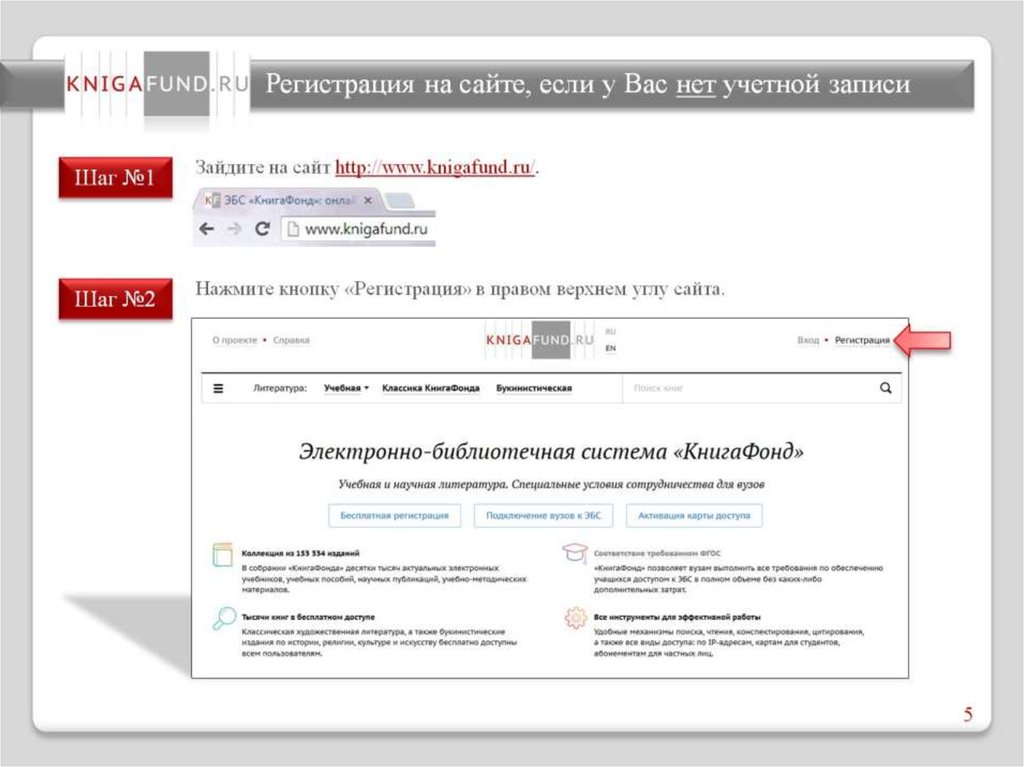Click the magnifying glass free books icon
Image resolution: width=1024 pixels, height=767 pixels.
pyautogui.click(x=224, y=619)
